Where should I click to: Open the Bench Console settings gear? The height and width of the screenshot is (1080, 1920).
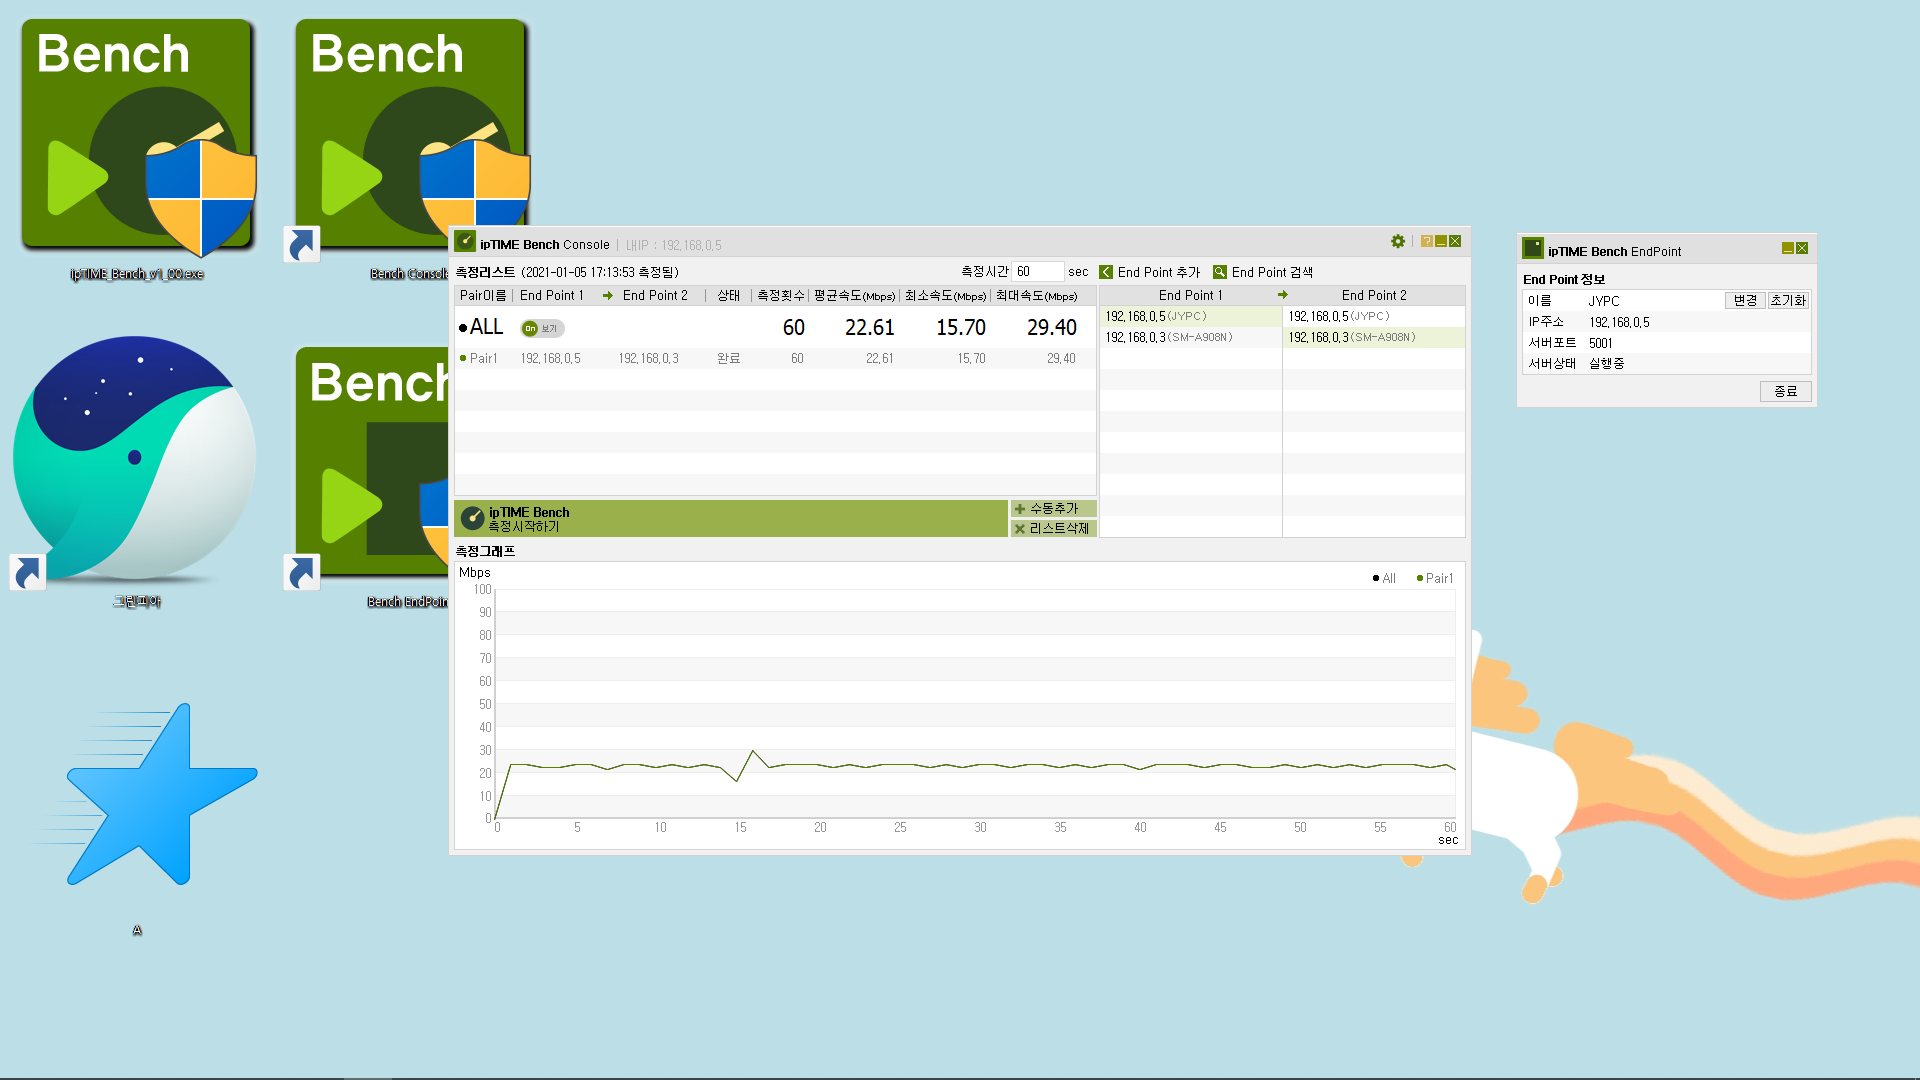(1397, 242)
